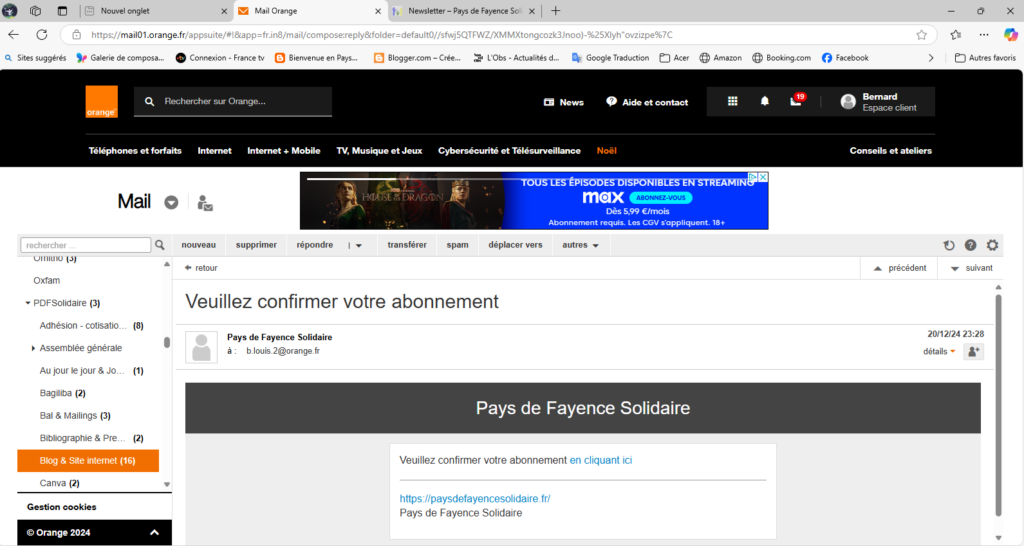Image resolution: width=1024 pixels, height=546 pixels.
Task: Click the supprimer button
Action: tap(256, 245)
